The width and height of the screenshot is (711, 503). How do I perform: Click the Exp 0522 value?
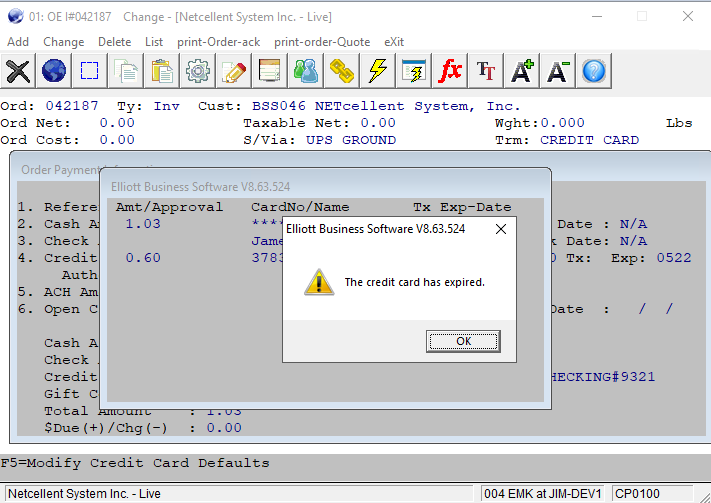pyautogui.click(x=674, y=258)
